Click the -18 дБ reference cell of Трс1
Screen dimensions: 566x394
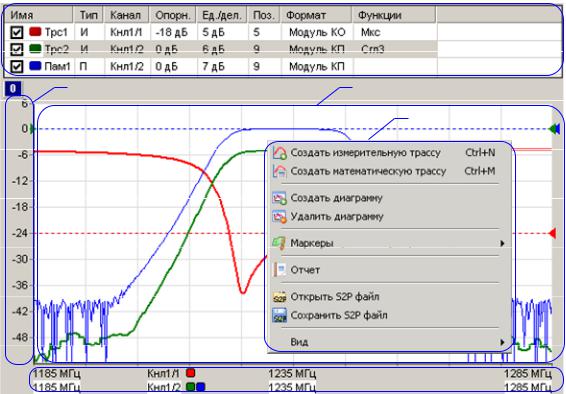point(172,32)
